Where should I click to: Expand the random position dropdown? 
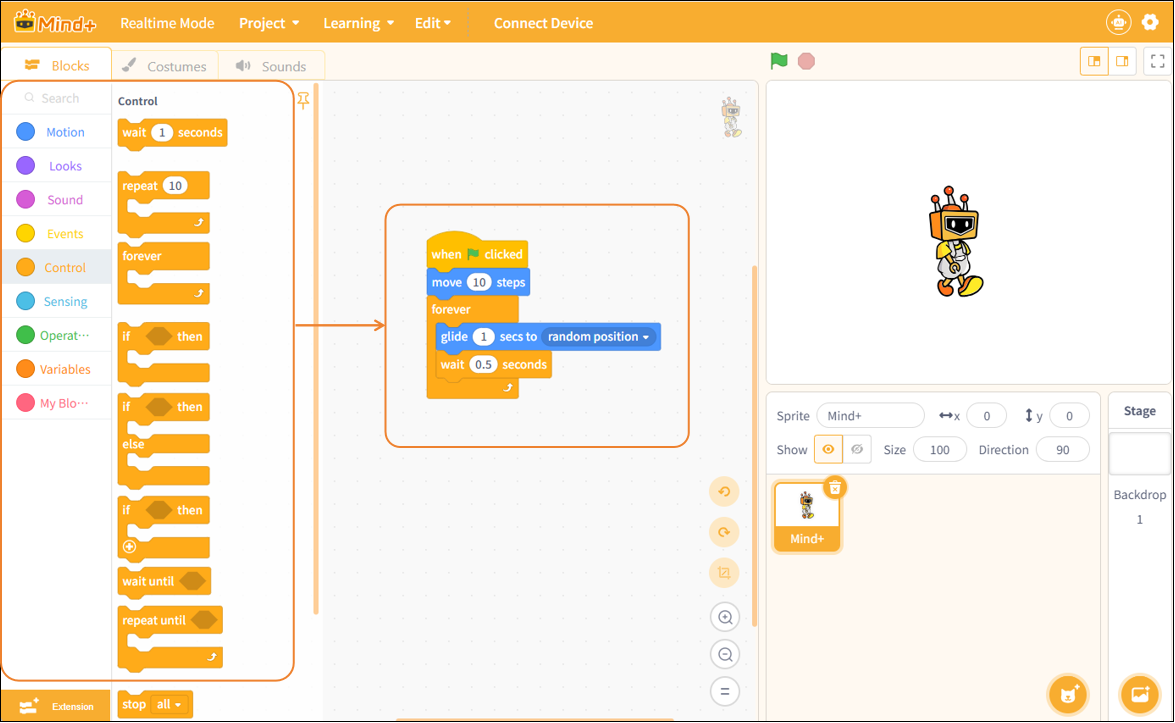(x=598, y=336)
